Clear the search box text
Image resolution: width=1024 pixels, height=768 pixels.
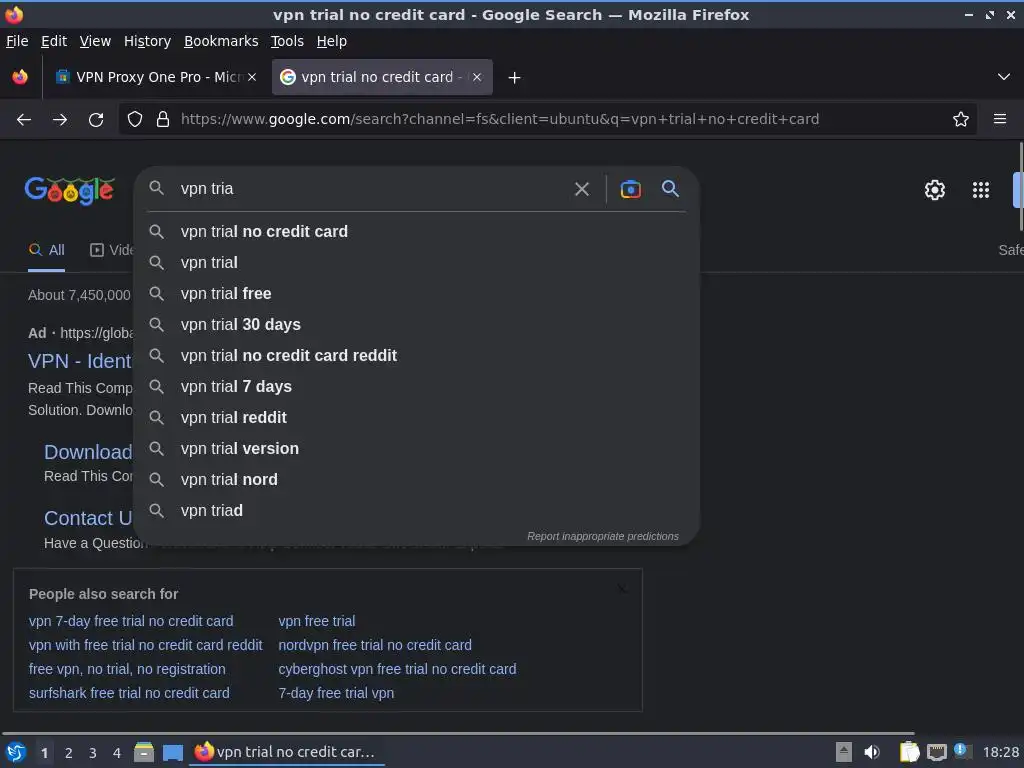pyautogui.click(x=582, y=189)
